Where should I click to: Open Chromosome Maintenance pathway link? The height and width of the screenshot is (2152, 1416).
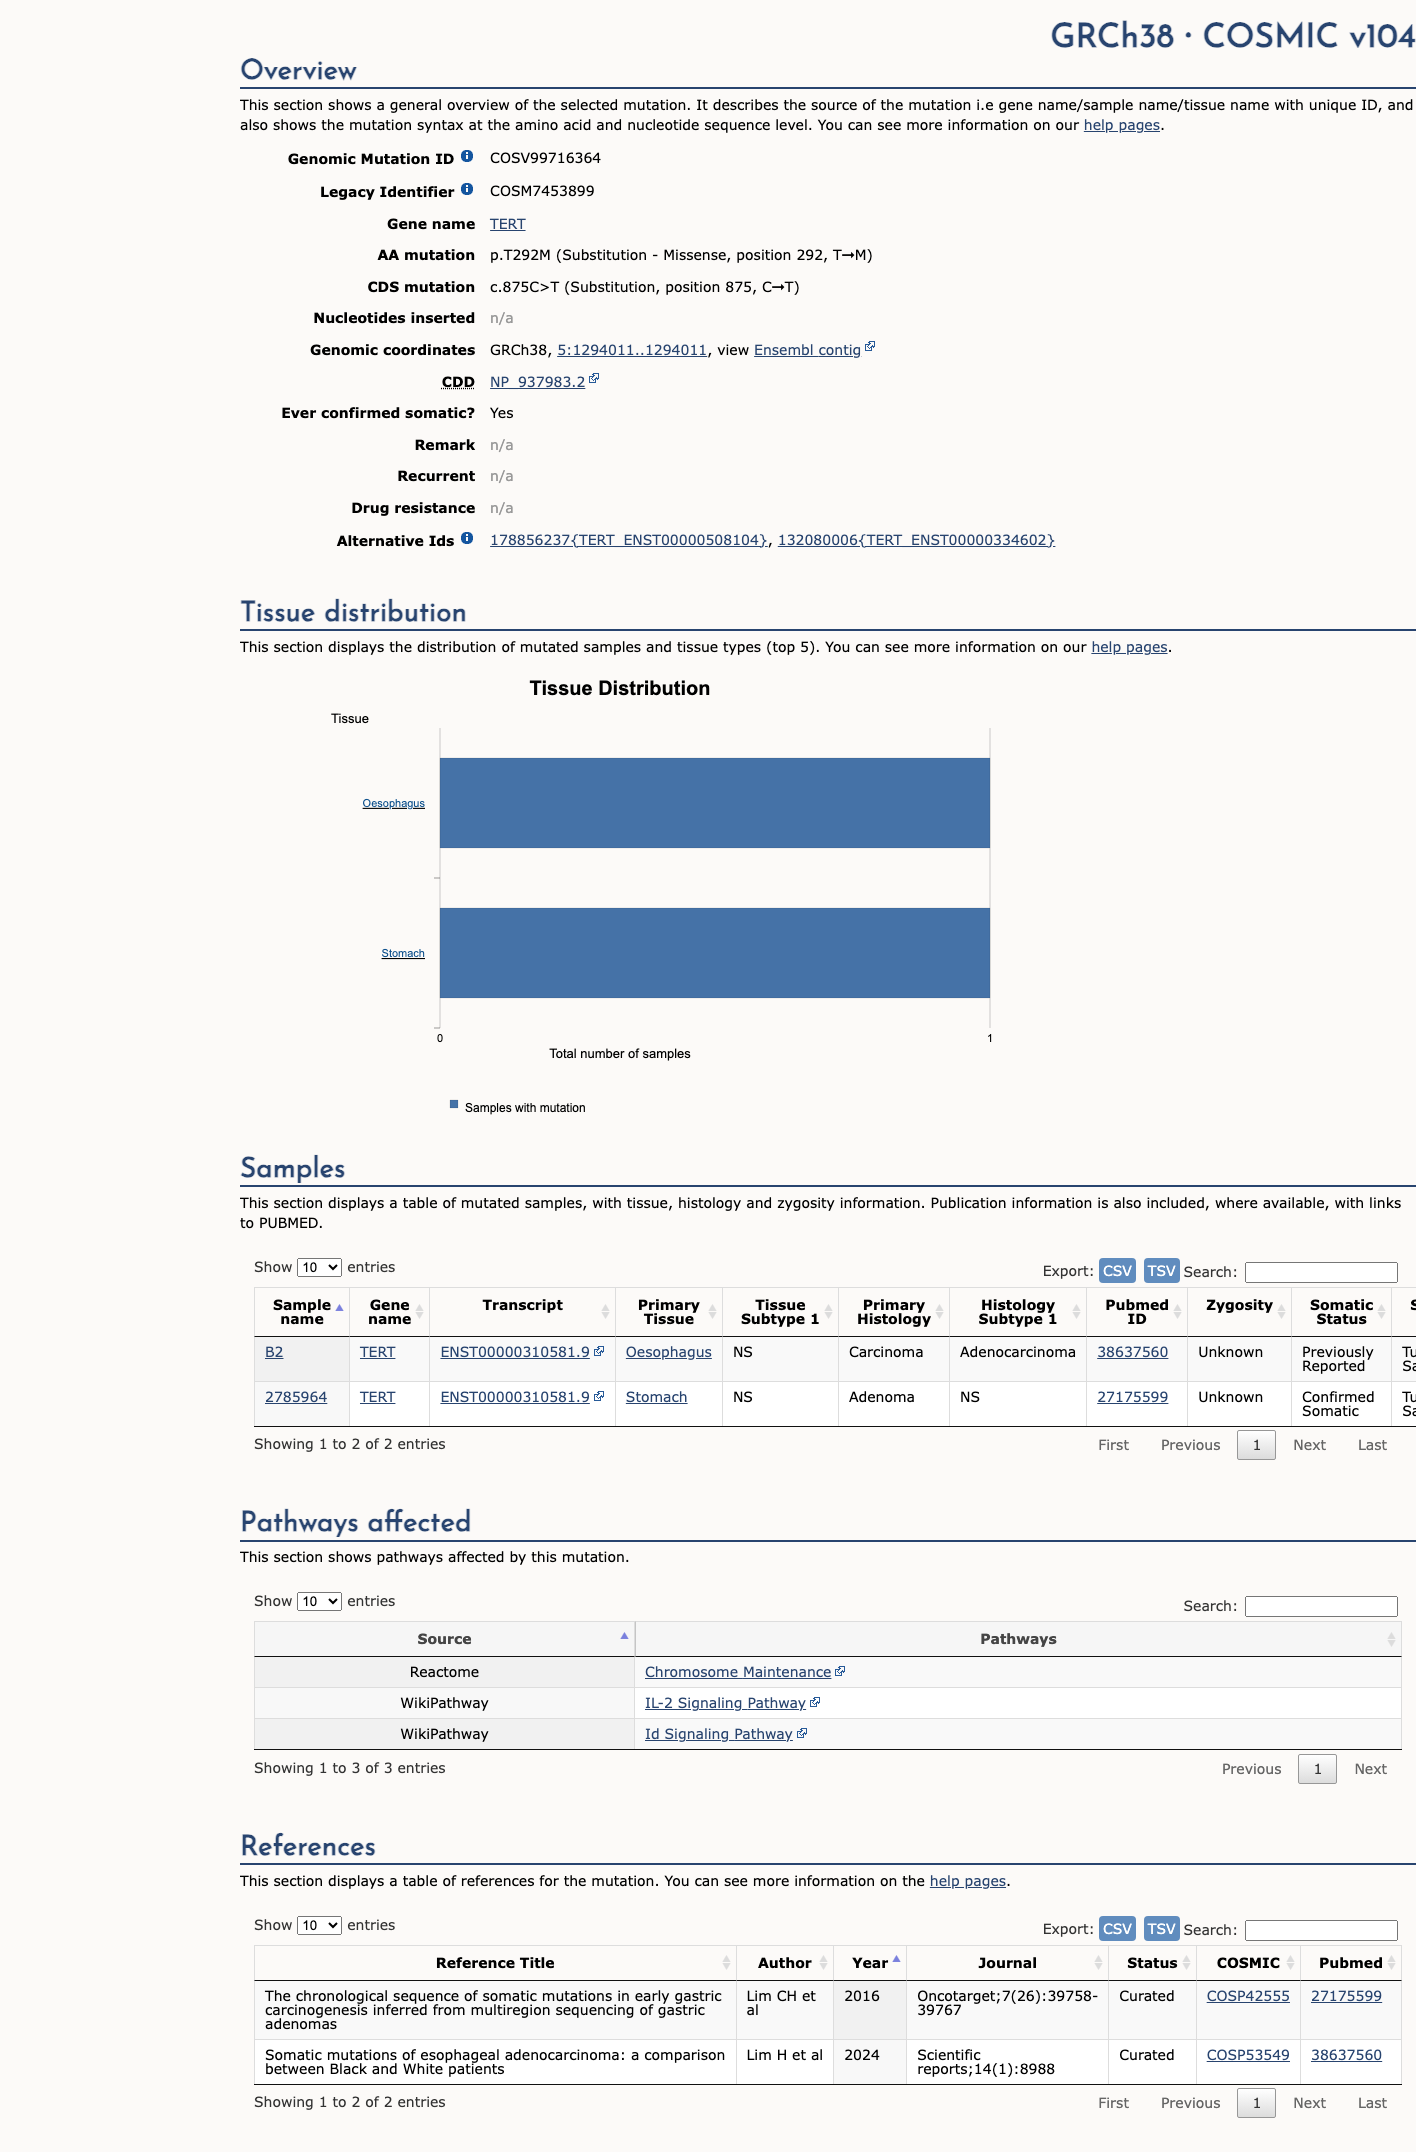coord(738,1672)
